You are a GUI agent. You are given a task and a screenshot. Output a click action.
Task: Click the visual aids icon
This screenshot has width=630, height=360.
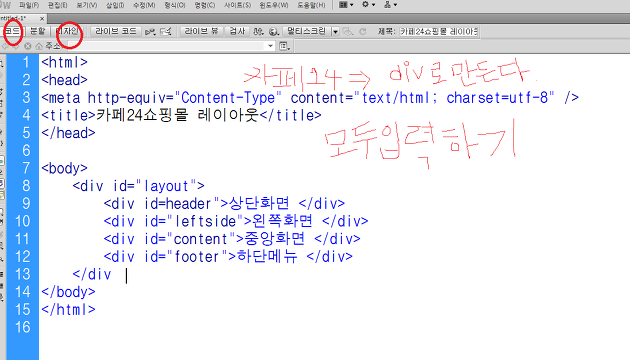348,32
